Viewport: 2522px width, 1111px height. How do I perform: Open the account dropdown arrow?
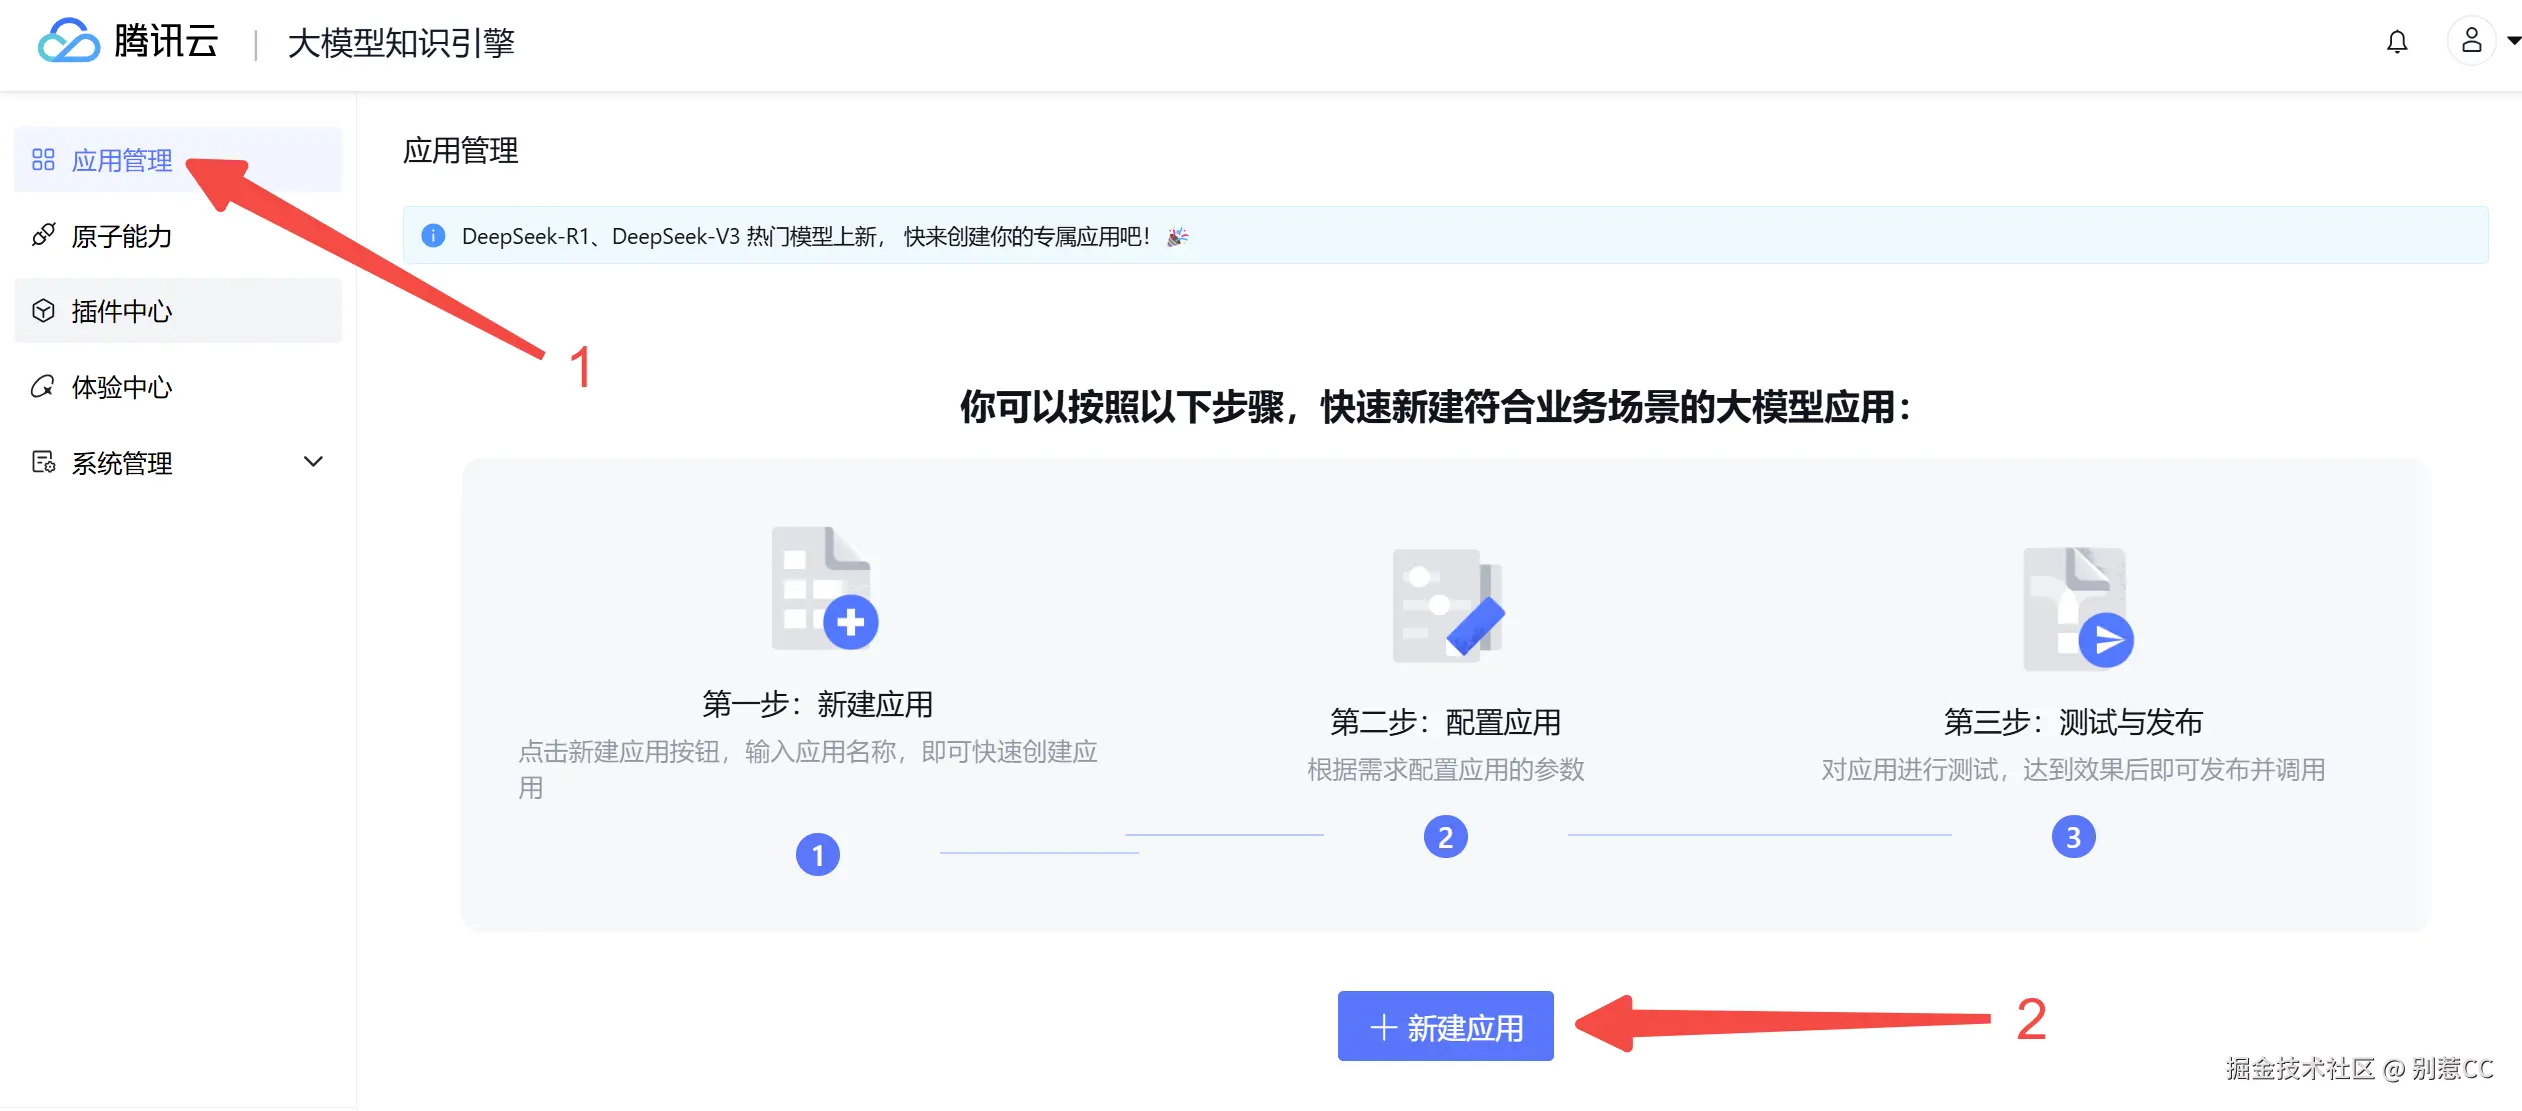coord(2513,41)
